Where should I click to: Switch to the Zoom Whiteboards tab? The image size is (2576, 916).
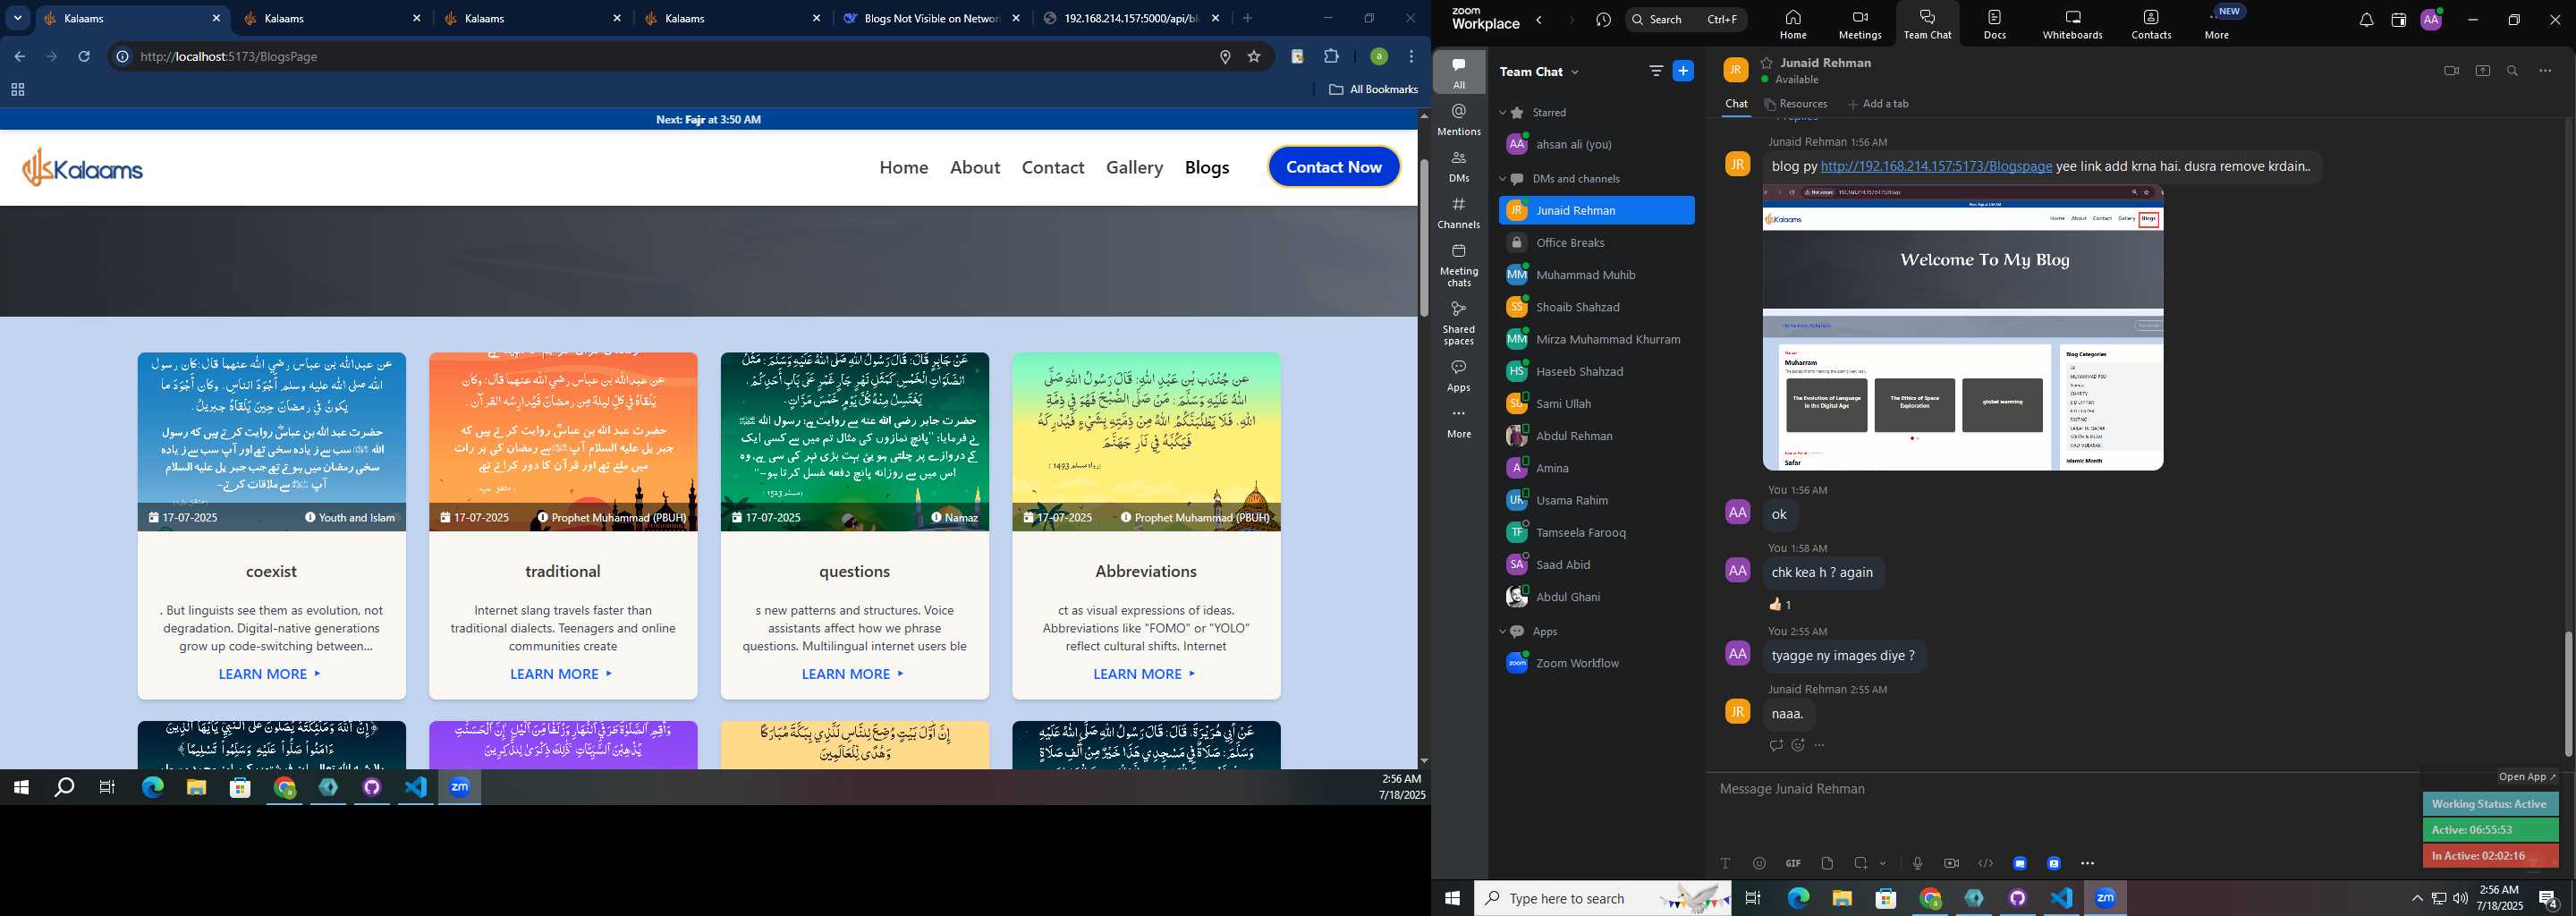tap(2073, 24)
